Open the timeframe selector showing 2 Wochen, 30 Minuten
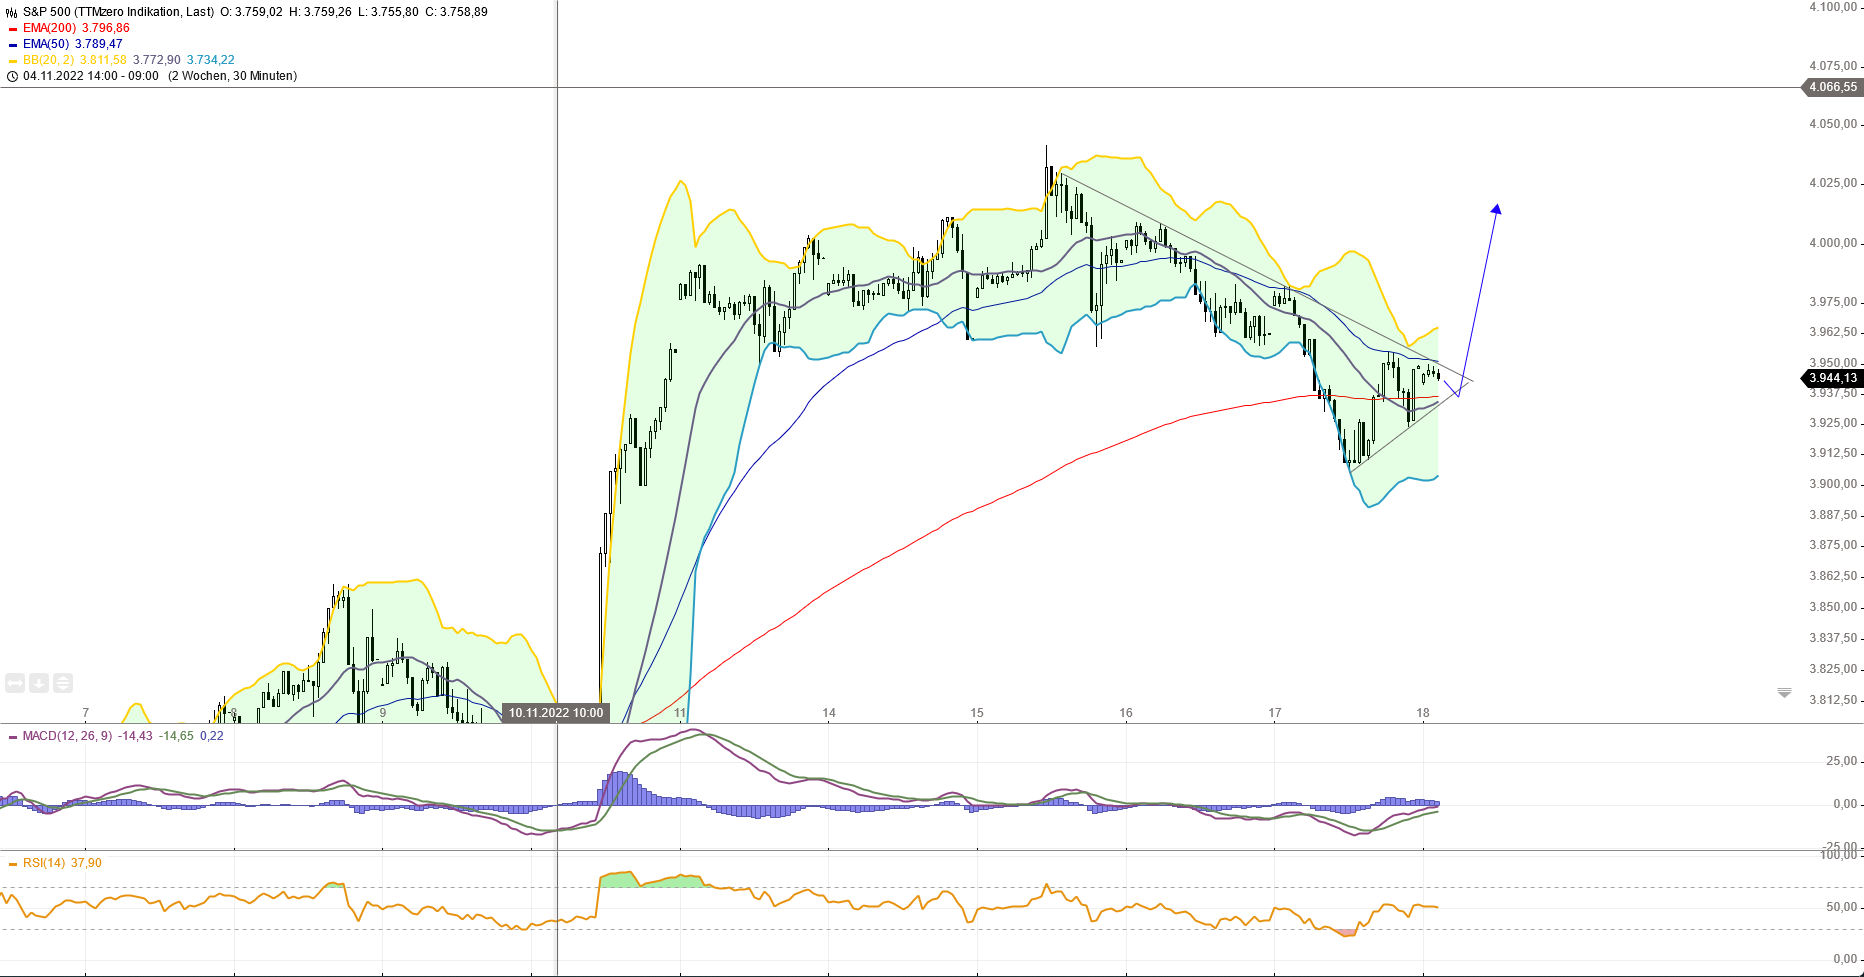The height and width of the screenshot is (977, 1864). 231,75
